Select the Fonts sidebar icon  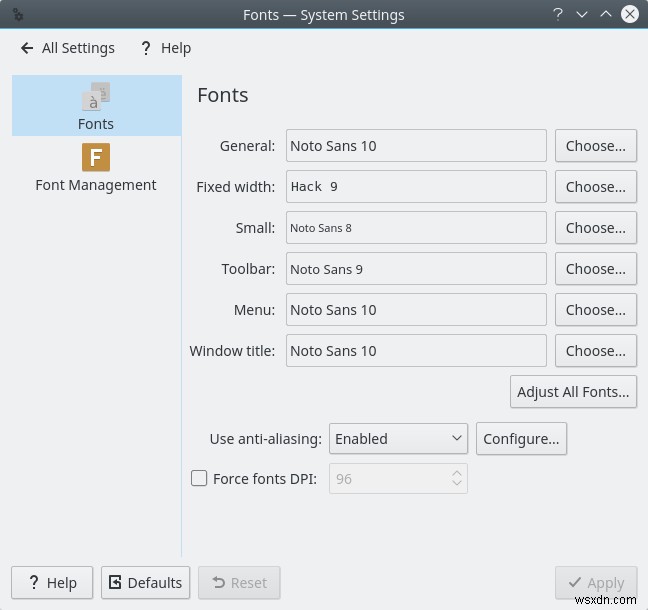[x=96, y=98]
